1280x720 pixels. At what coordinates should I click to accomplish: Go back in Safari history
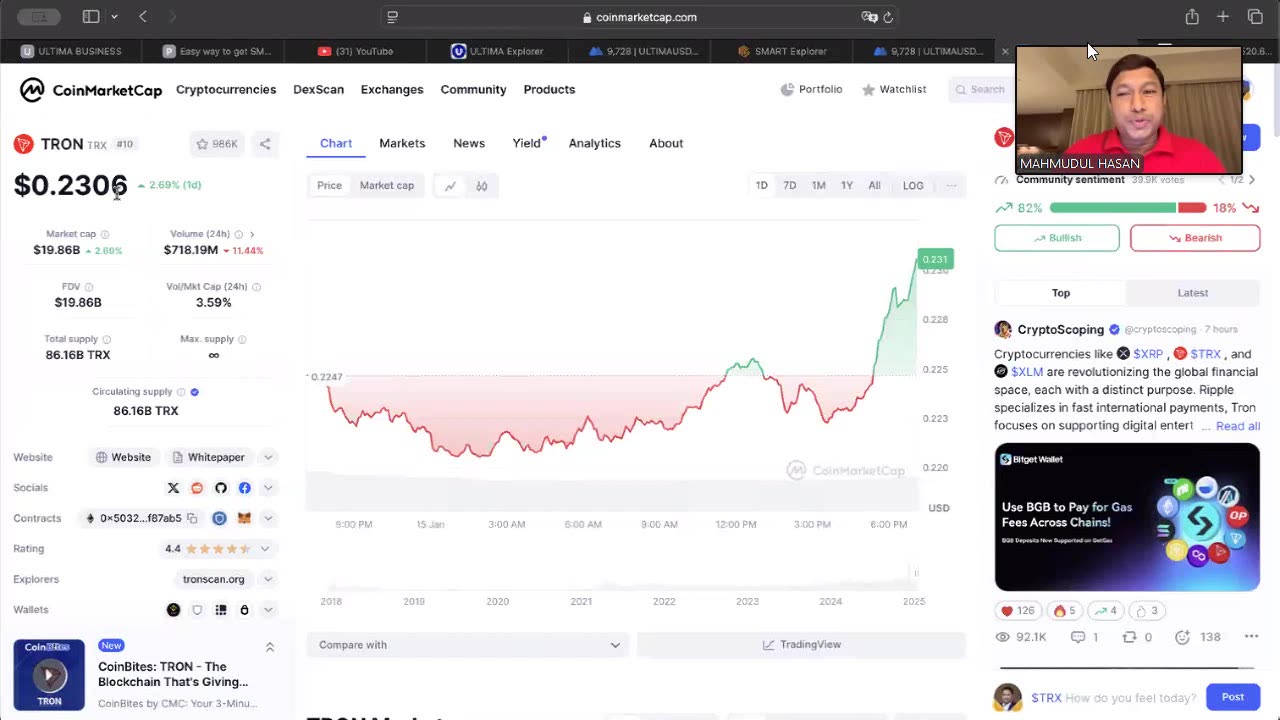[x=143, y=17]
